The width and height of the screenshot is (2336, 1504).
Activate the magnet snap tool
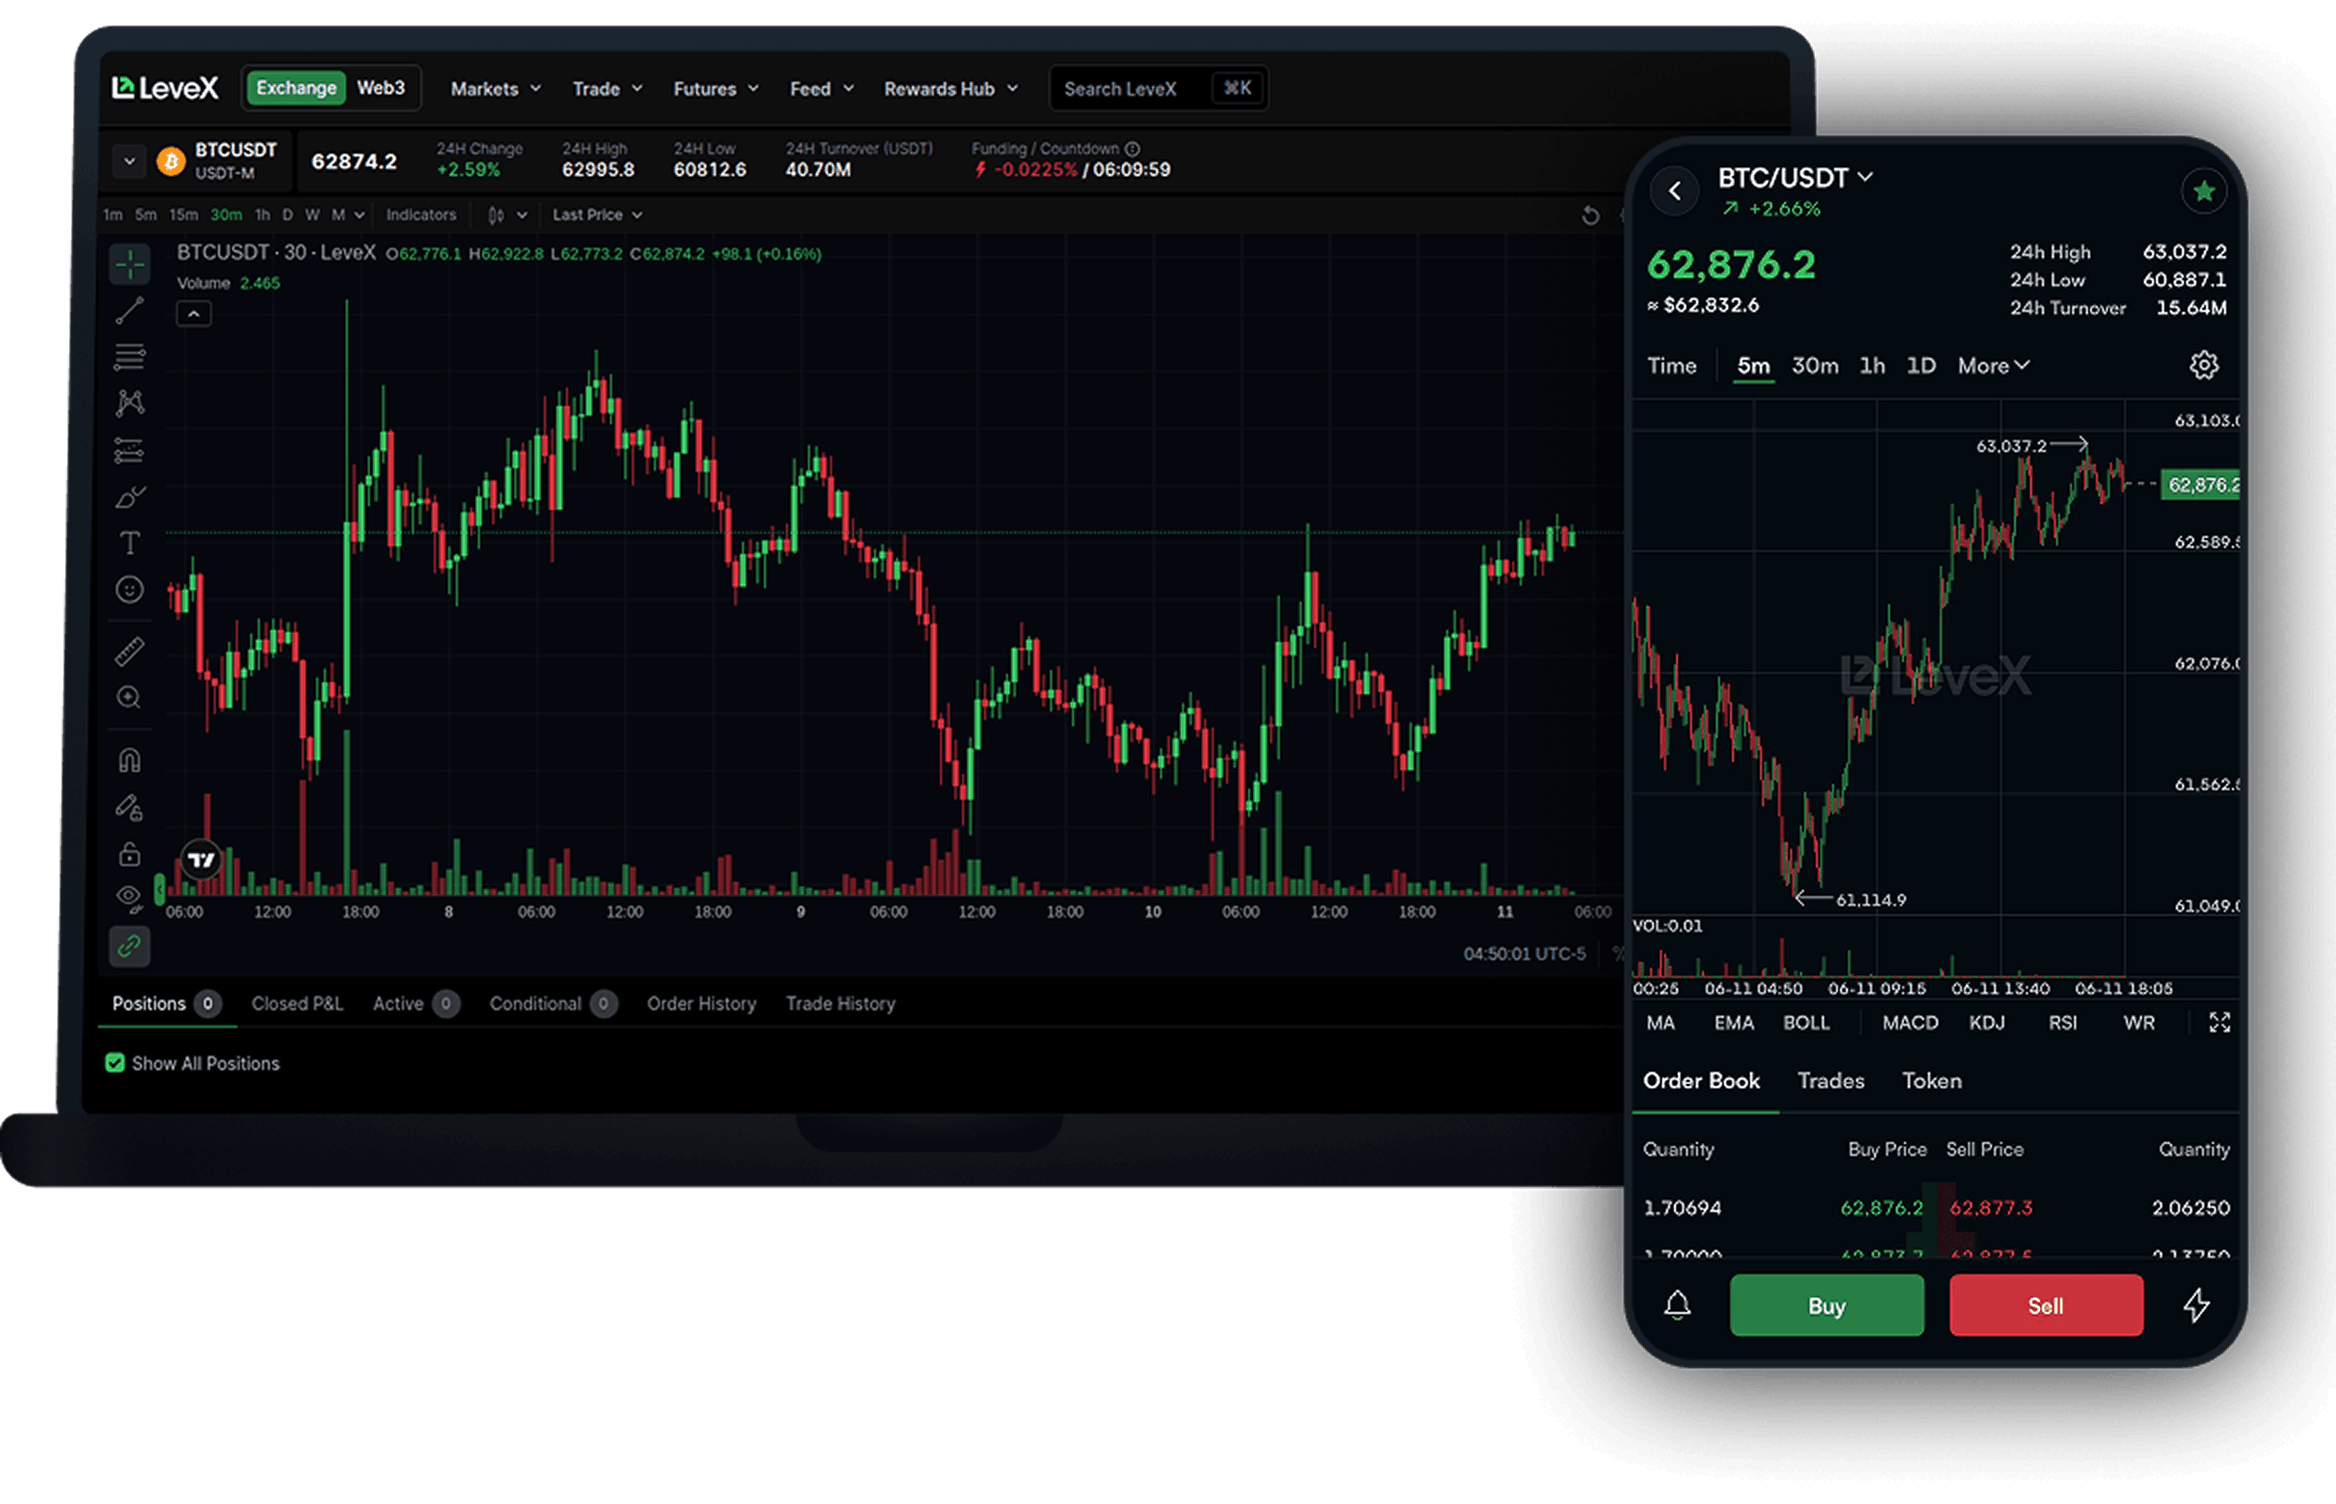(130, 761)
